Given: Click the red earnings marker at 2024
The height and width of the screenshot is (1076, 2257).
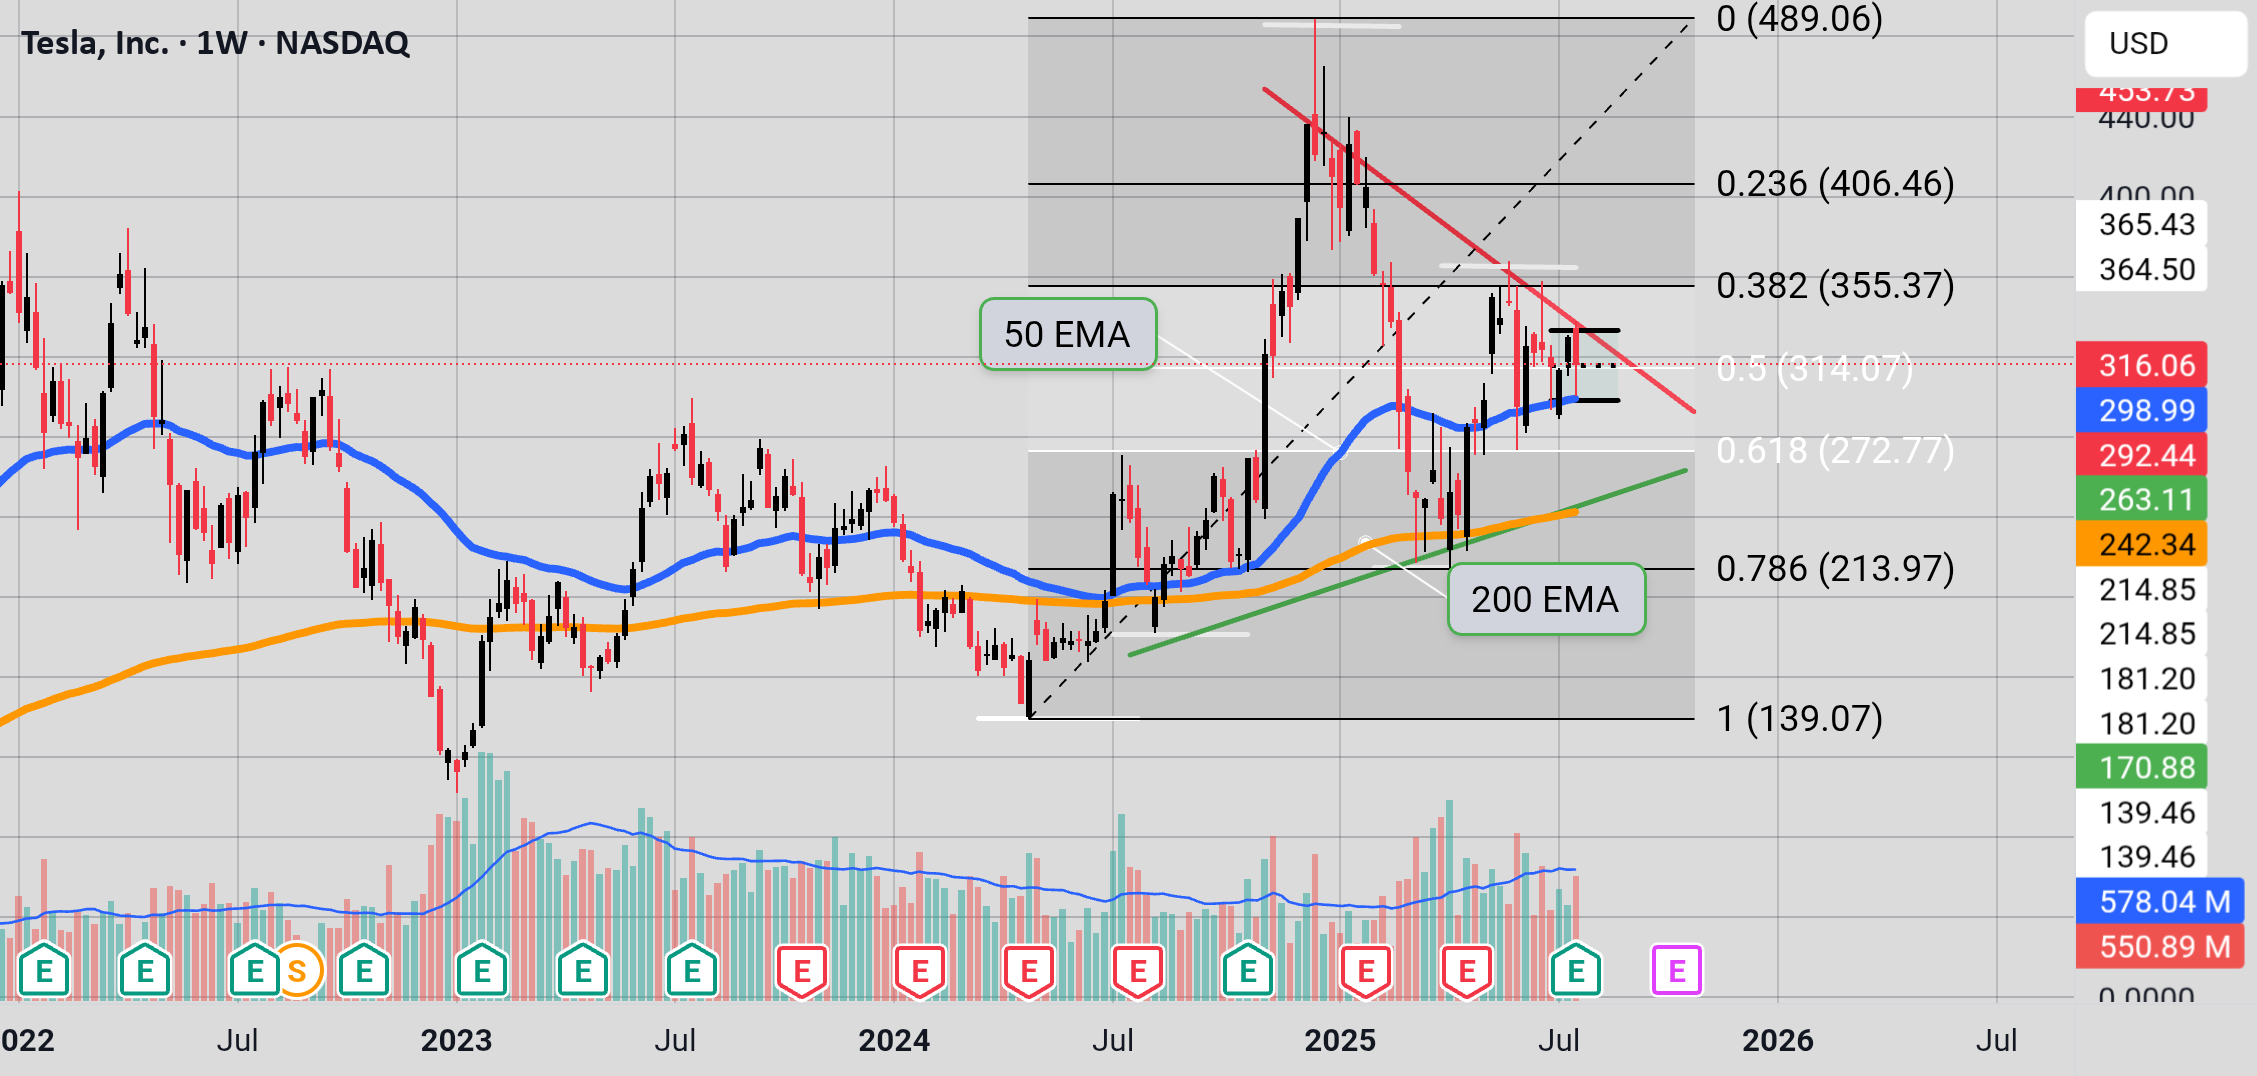Looking at the screenshot, I should pyautogui.click(x=920, y=970).
